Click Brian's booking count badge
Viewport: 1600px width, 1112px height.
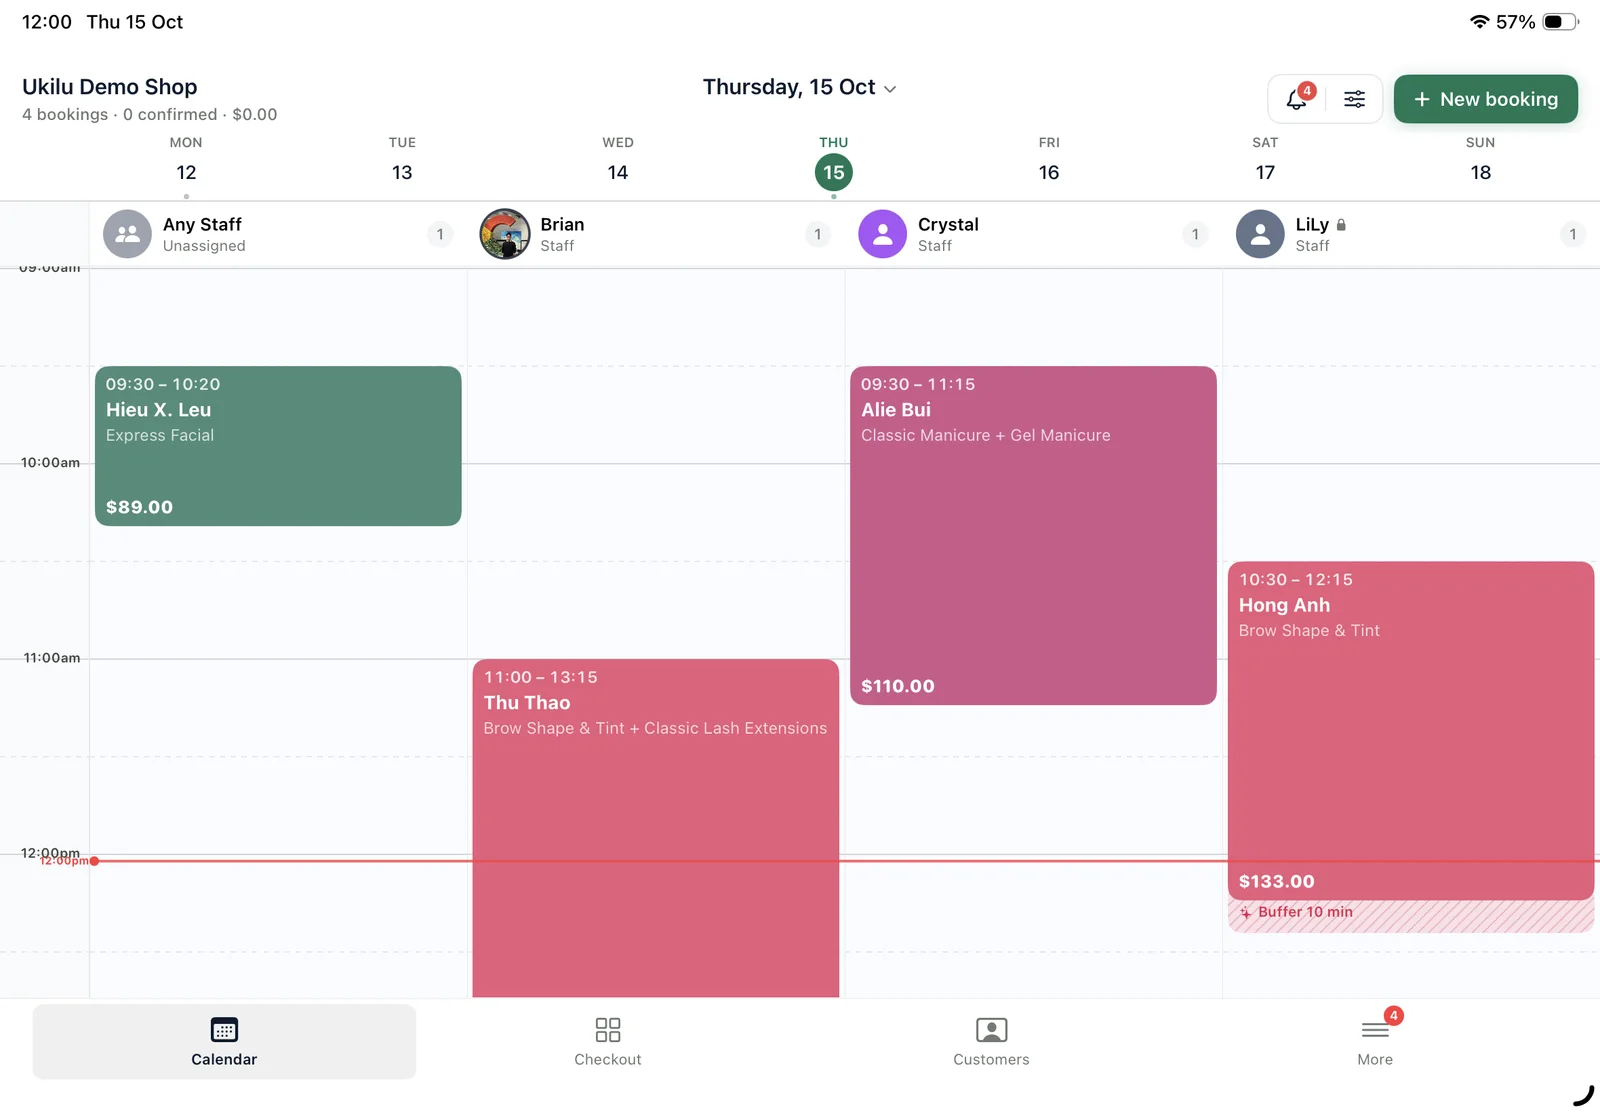click(x=818, y=234)
